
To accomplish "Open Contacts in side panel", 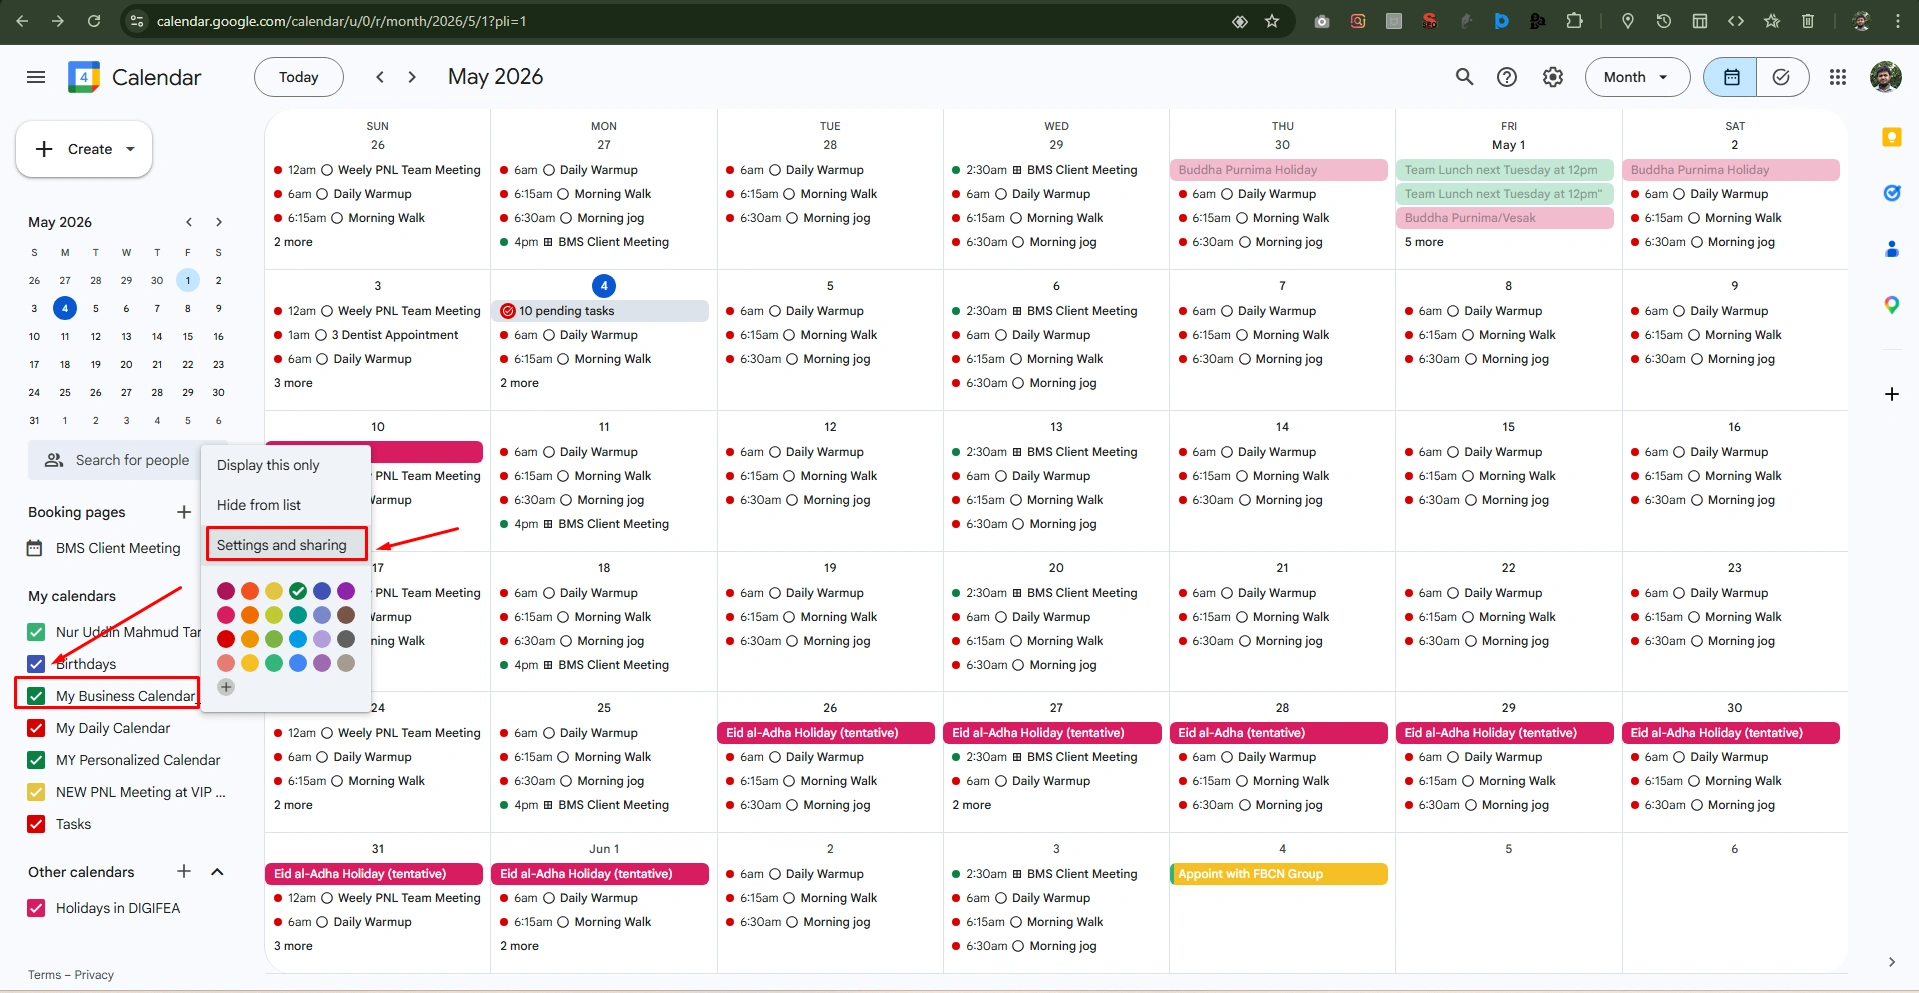I will click(1891, 249).
